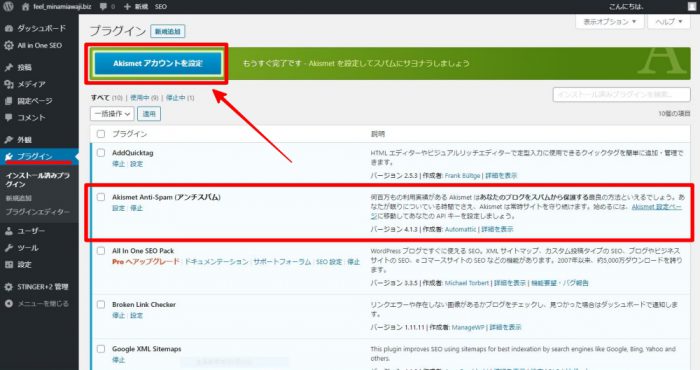Open Plugin Editor submenu item
The image size is (700, 370).
click(38, 212)
